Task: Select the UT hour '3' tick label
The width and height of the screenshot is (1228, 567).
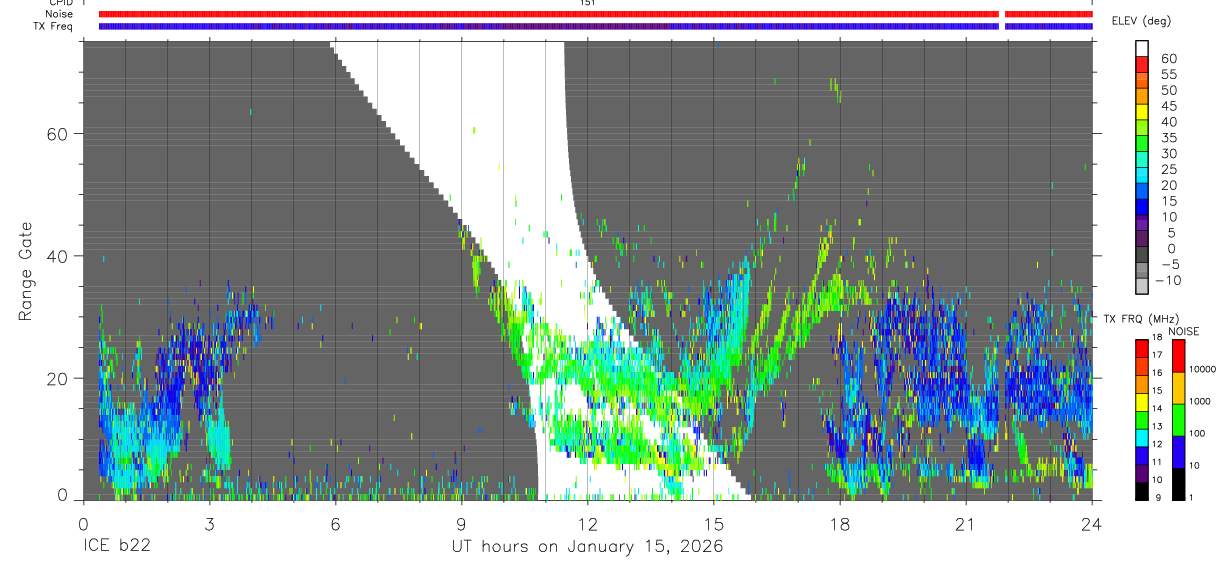Action: pyautogui.click(x=209, y=525)
